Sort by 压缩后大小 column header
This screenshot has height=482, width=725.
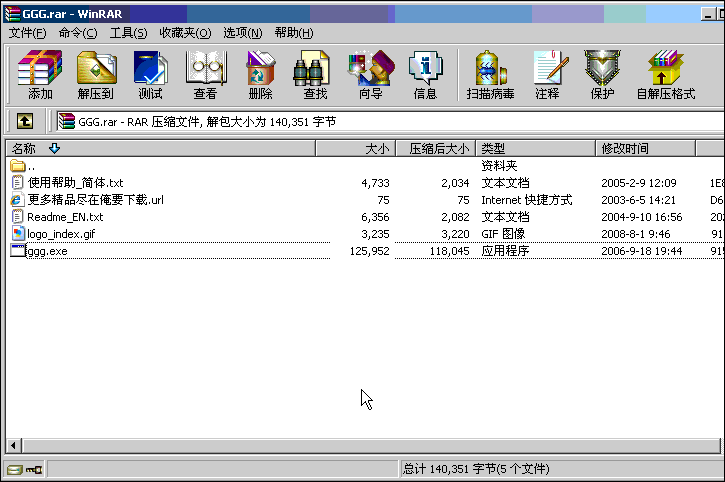point(435,148)
